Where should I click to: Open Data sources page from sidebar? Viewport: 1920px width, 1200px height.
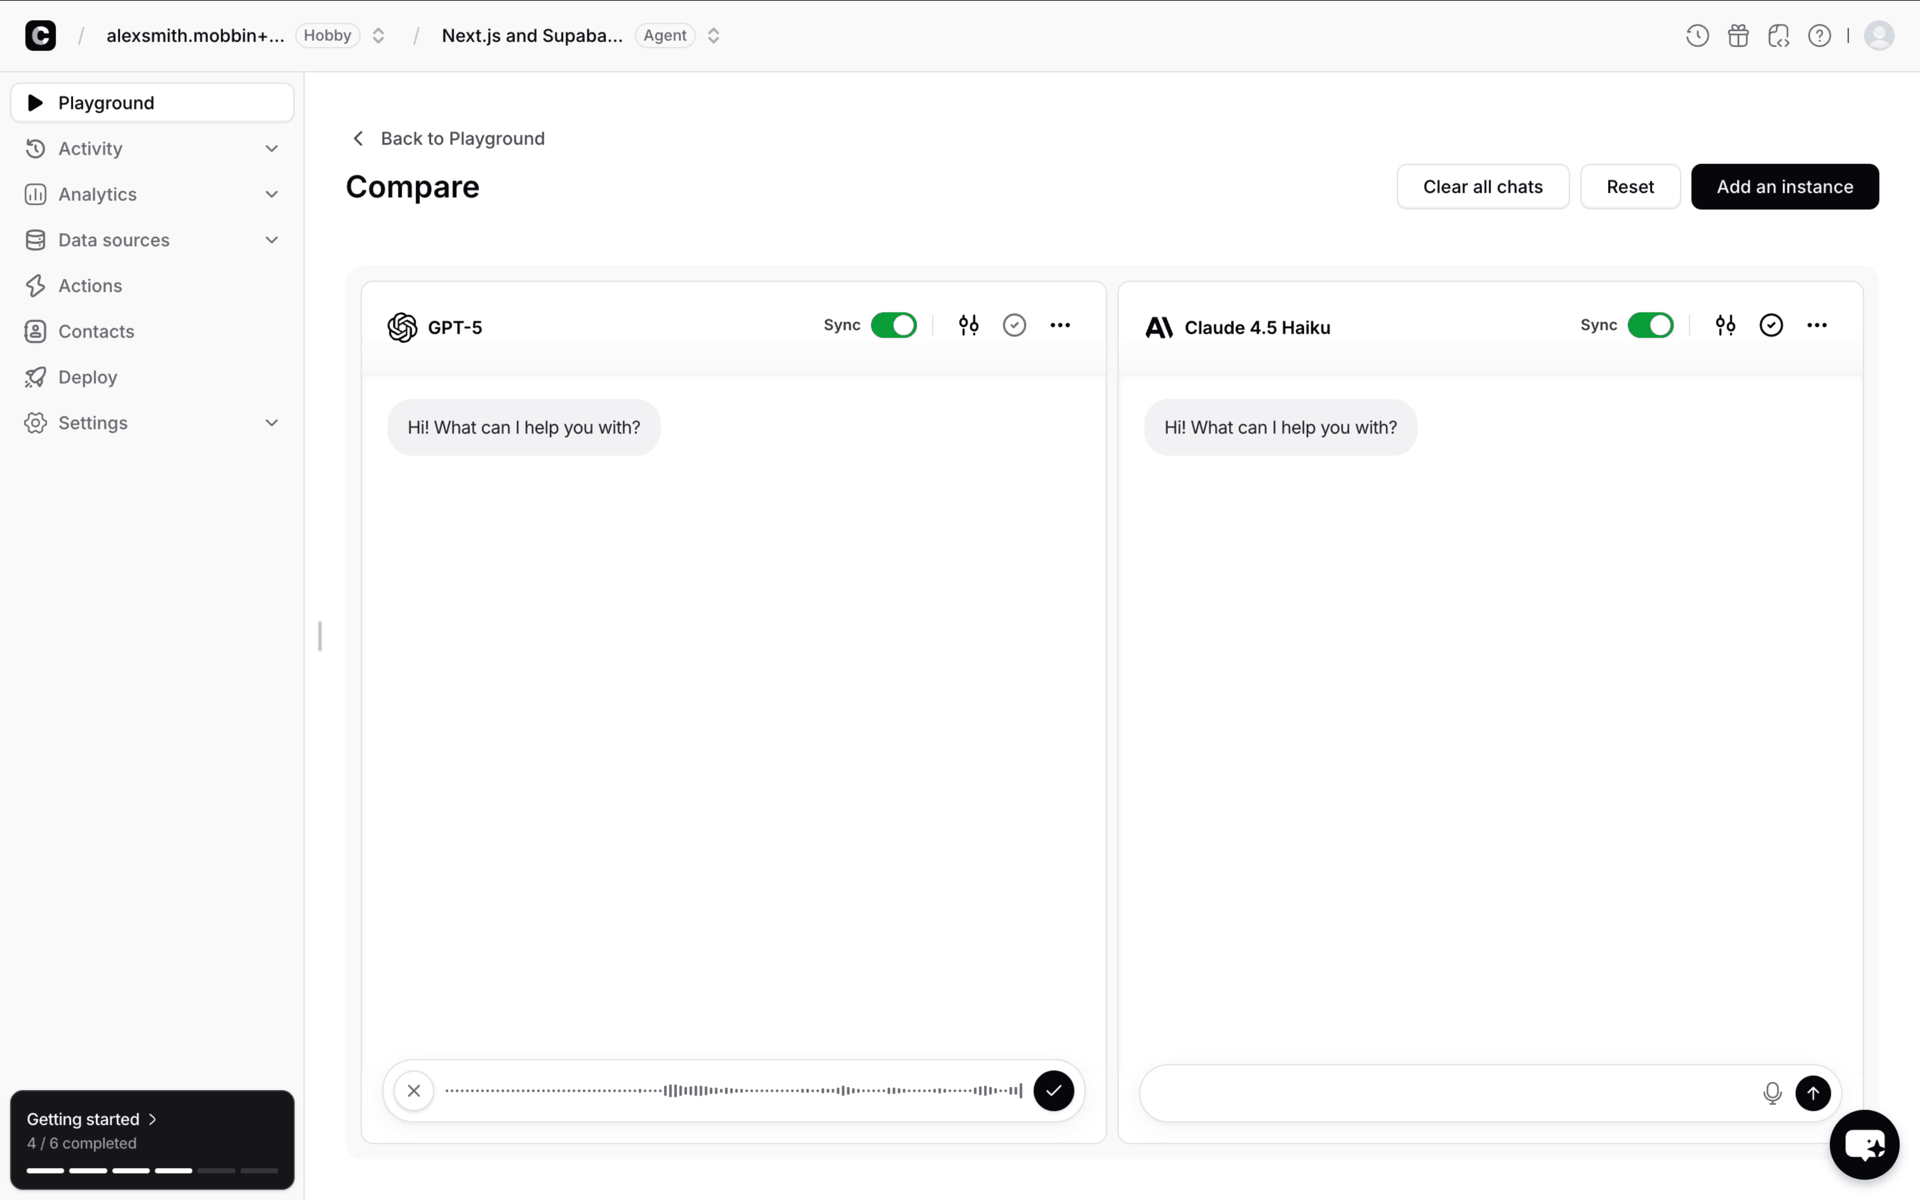[x=113, y=240]
